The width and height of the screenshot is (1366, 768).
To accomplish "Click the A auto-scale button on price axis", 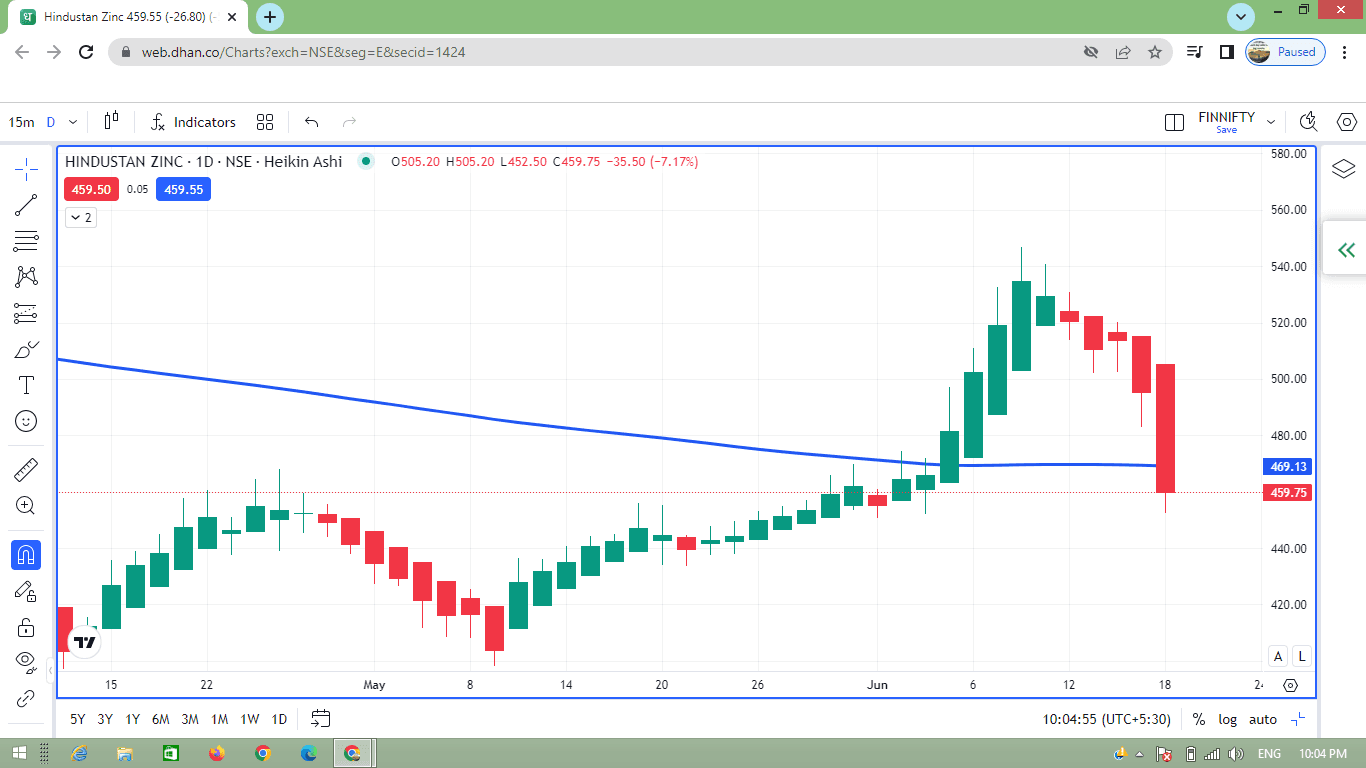I will pyautogui.click(x=1278, y=656).
